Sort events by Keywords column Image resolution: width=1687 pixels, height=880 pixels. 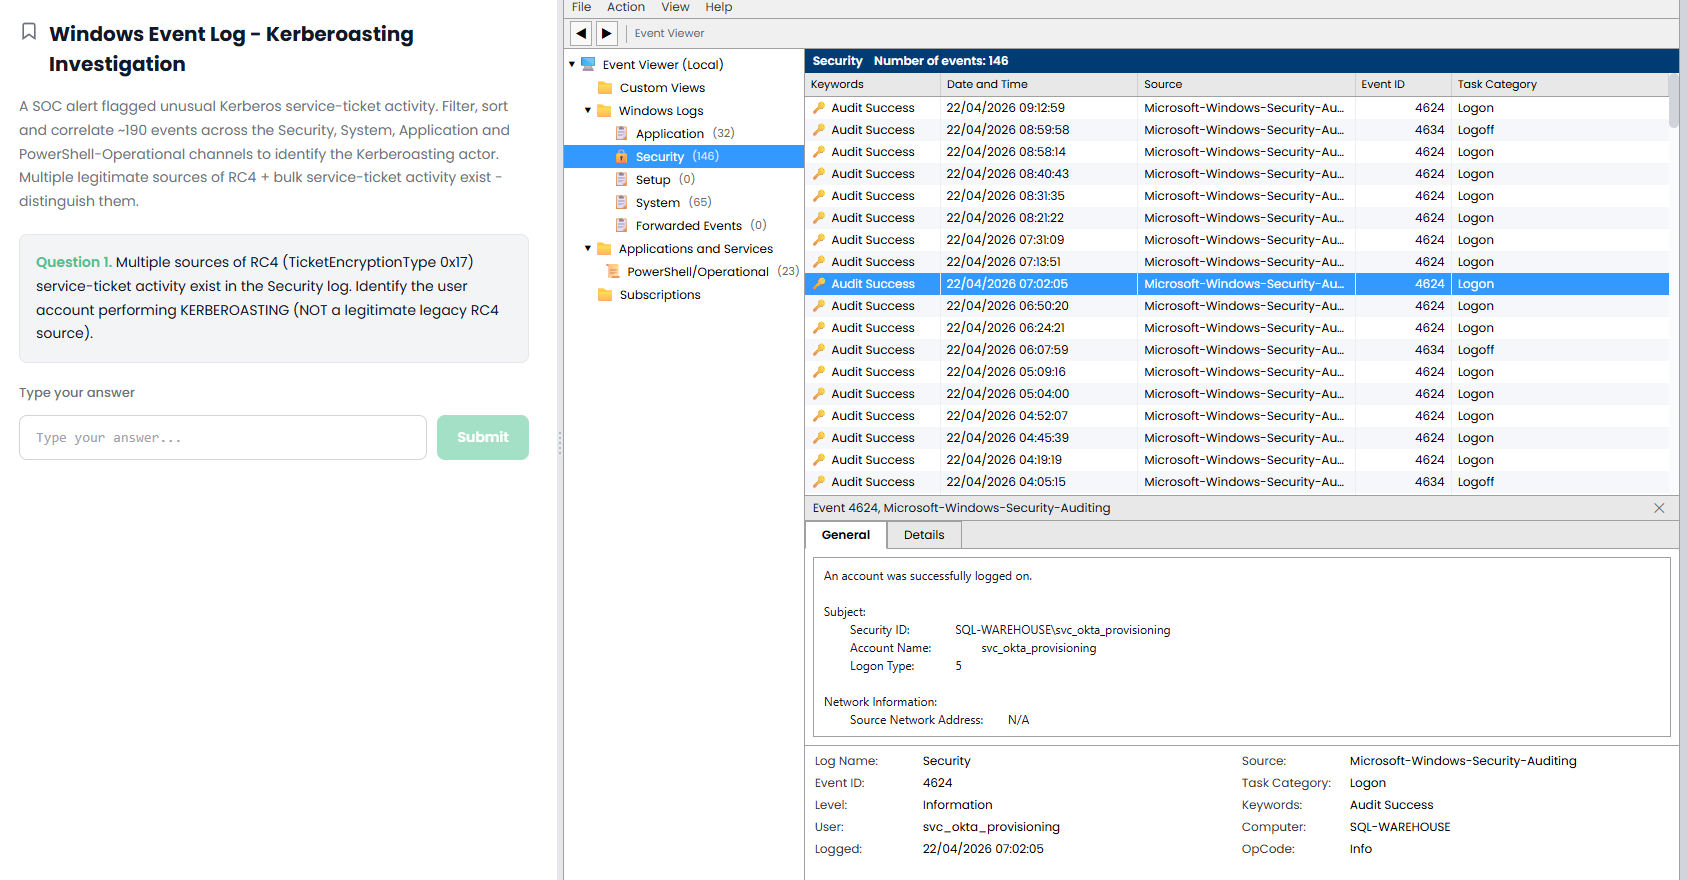coord(872,84)
